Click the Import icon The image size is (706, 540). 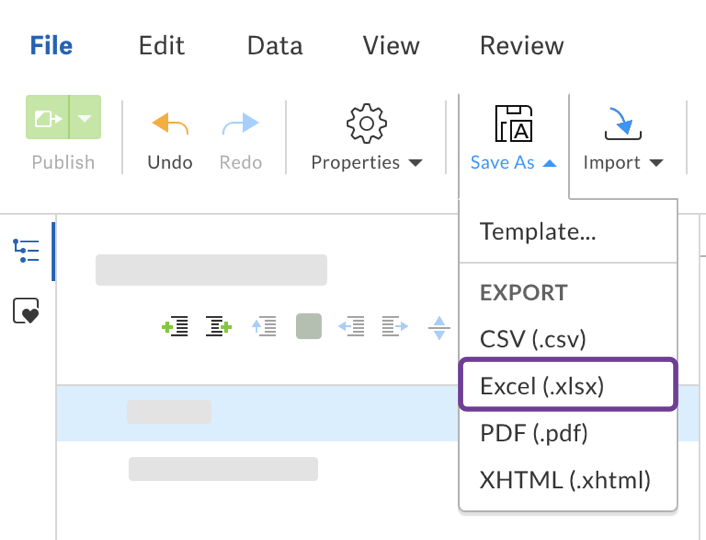pyautogui.click(x=624, y=123)
